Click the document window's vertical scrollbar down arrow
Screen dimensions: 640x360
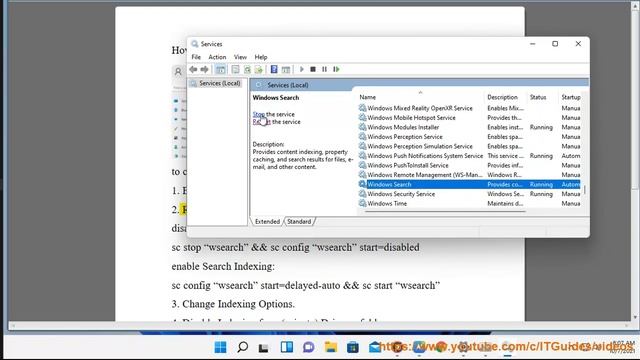click(x=635, y=317)
